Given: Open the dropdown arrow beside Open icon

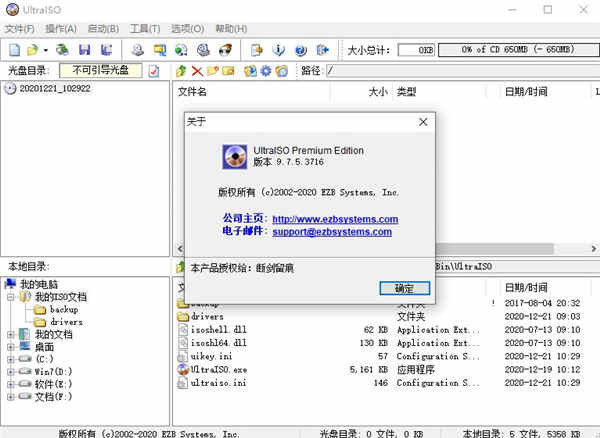Looking at the screenshot, I should tap(46, 50).
